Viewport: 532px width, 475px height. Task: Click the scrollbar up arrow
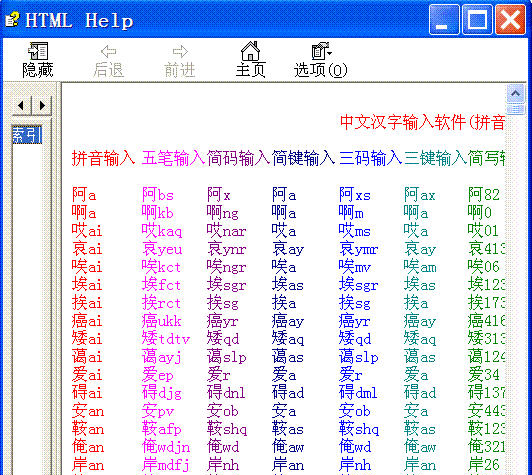coord(515,93)
